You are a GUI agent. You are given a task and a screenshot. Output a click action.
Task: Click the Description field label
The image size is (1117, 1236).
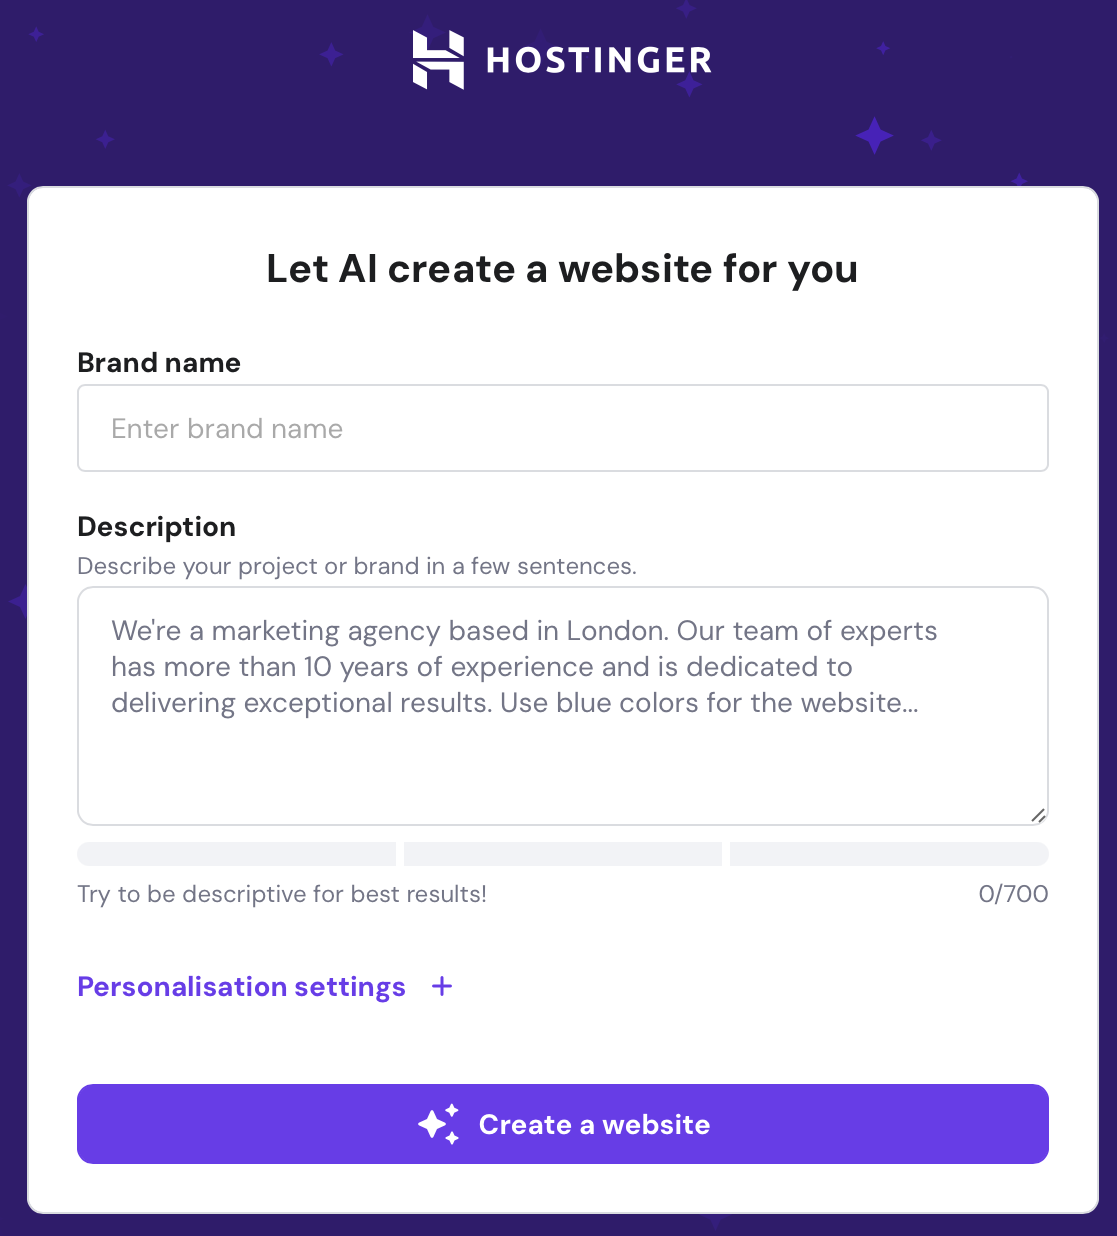point(156,526)
